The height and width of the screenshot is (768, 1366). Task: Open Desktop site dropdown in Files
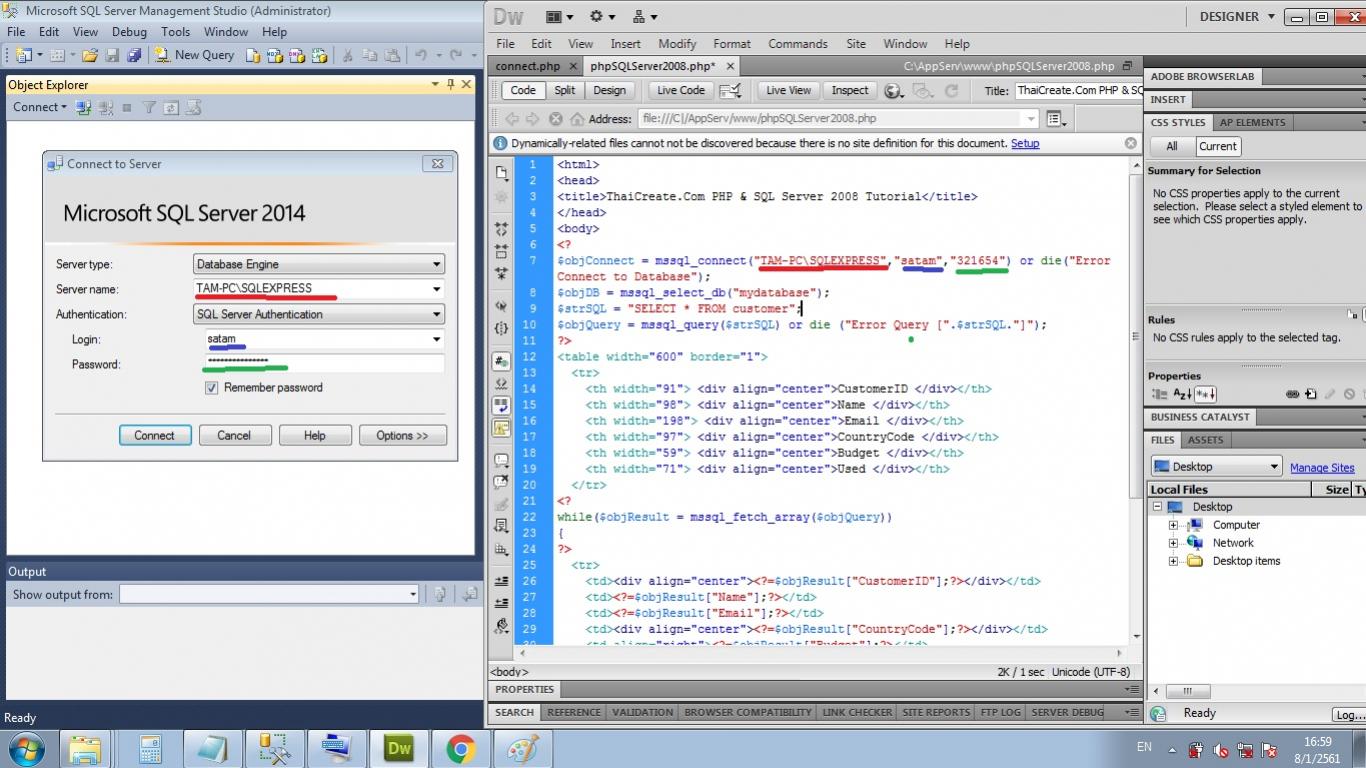(1216, 467)
